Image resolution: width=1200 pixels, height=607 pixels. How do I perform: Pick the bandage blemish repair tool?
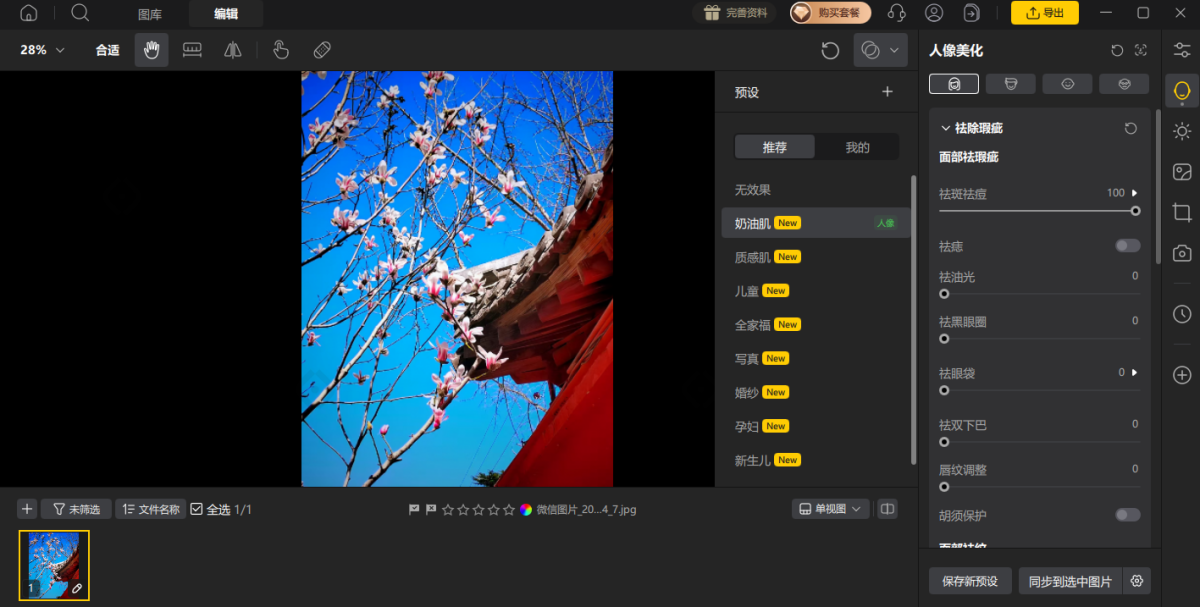click(322, 50)
